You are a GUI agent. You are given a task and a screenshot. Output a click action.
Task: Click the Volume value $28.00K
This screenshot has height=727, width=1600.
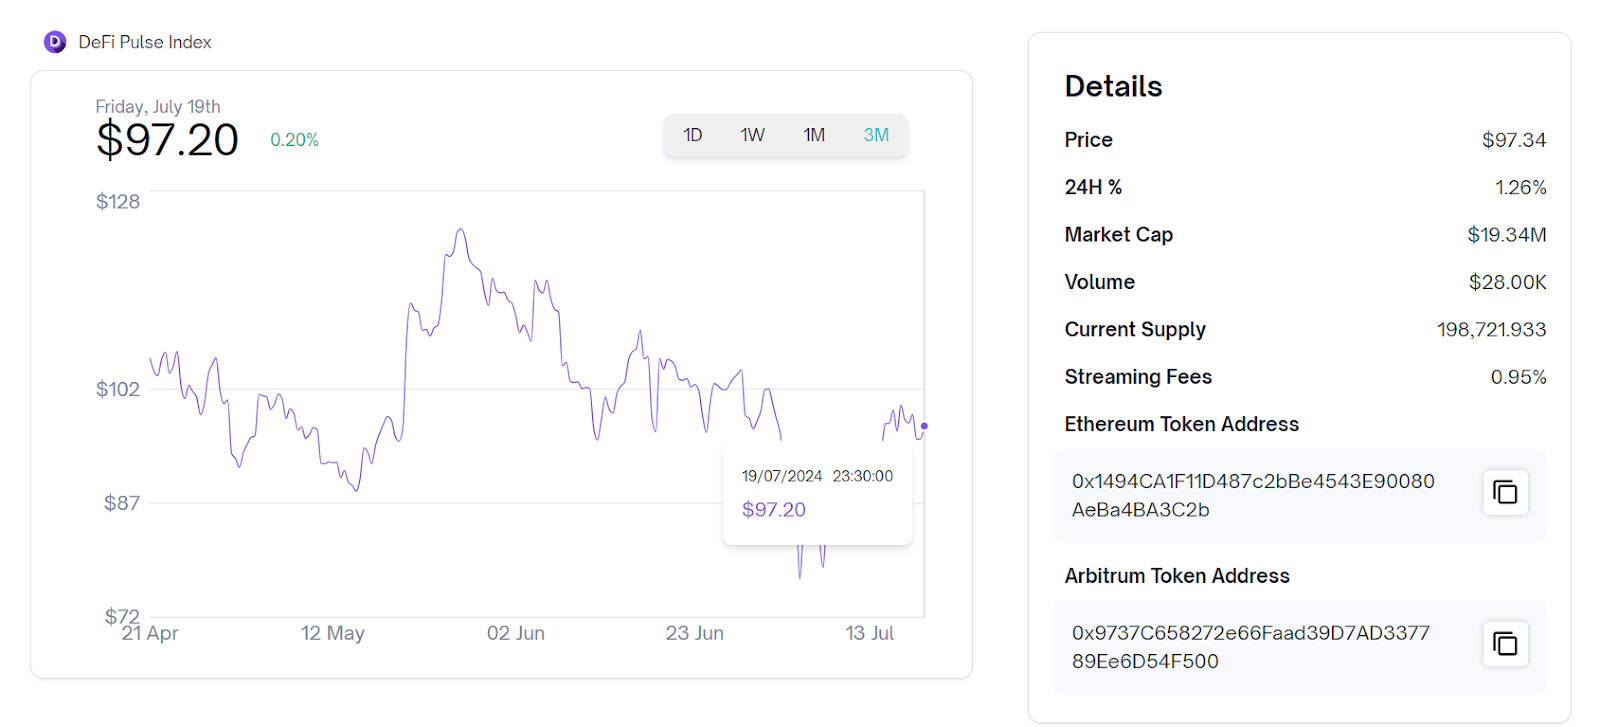click(1508, 282)
